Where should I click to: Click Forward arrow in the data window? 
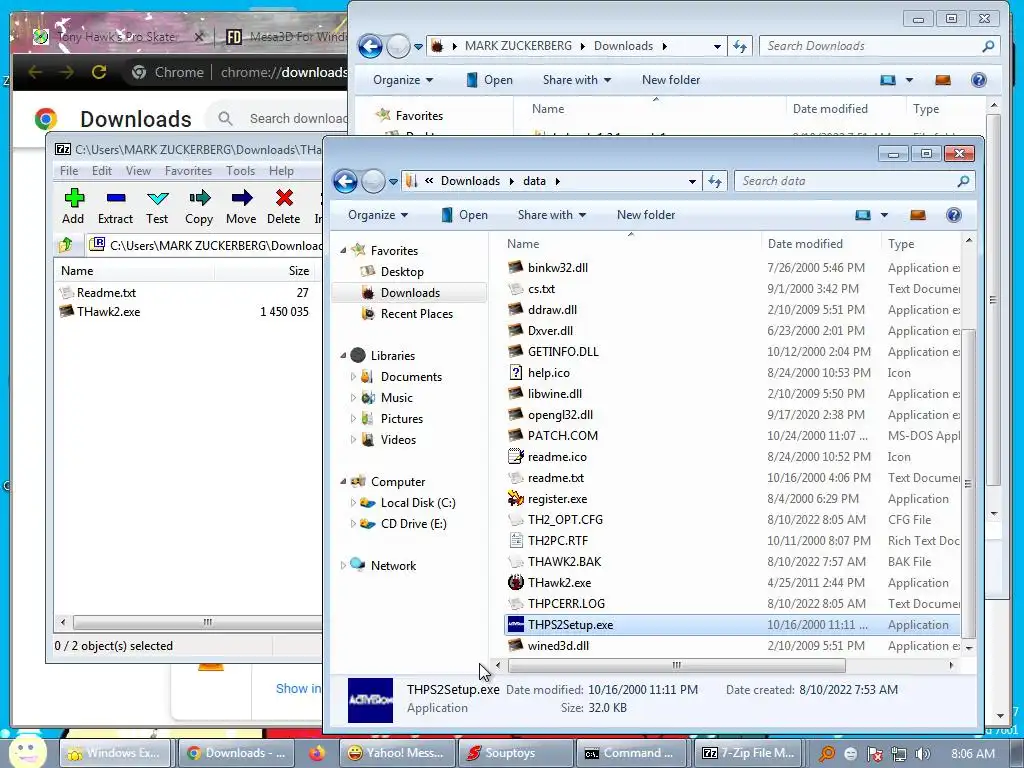[x=373, y=181]
